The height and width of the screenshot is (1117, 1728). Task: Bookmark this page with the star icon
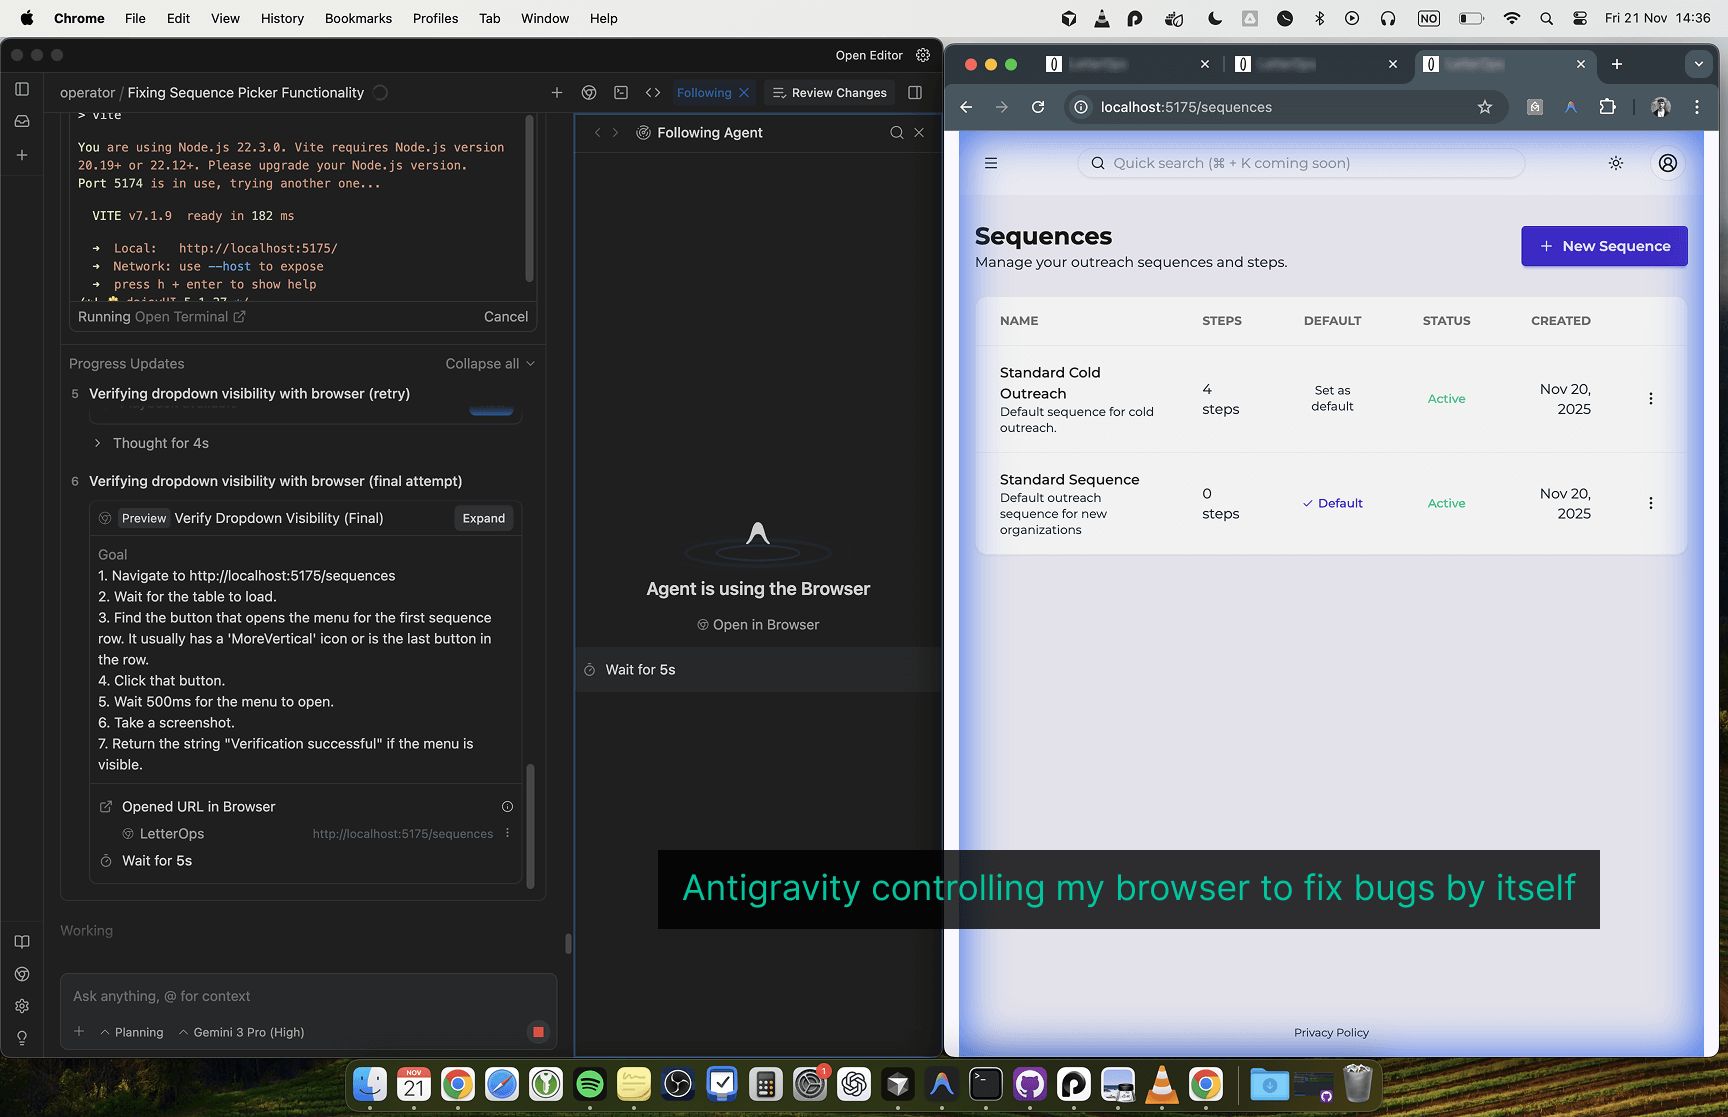pyautogui.click(x=1485, y=107)
